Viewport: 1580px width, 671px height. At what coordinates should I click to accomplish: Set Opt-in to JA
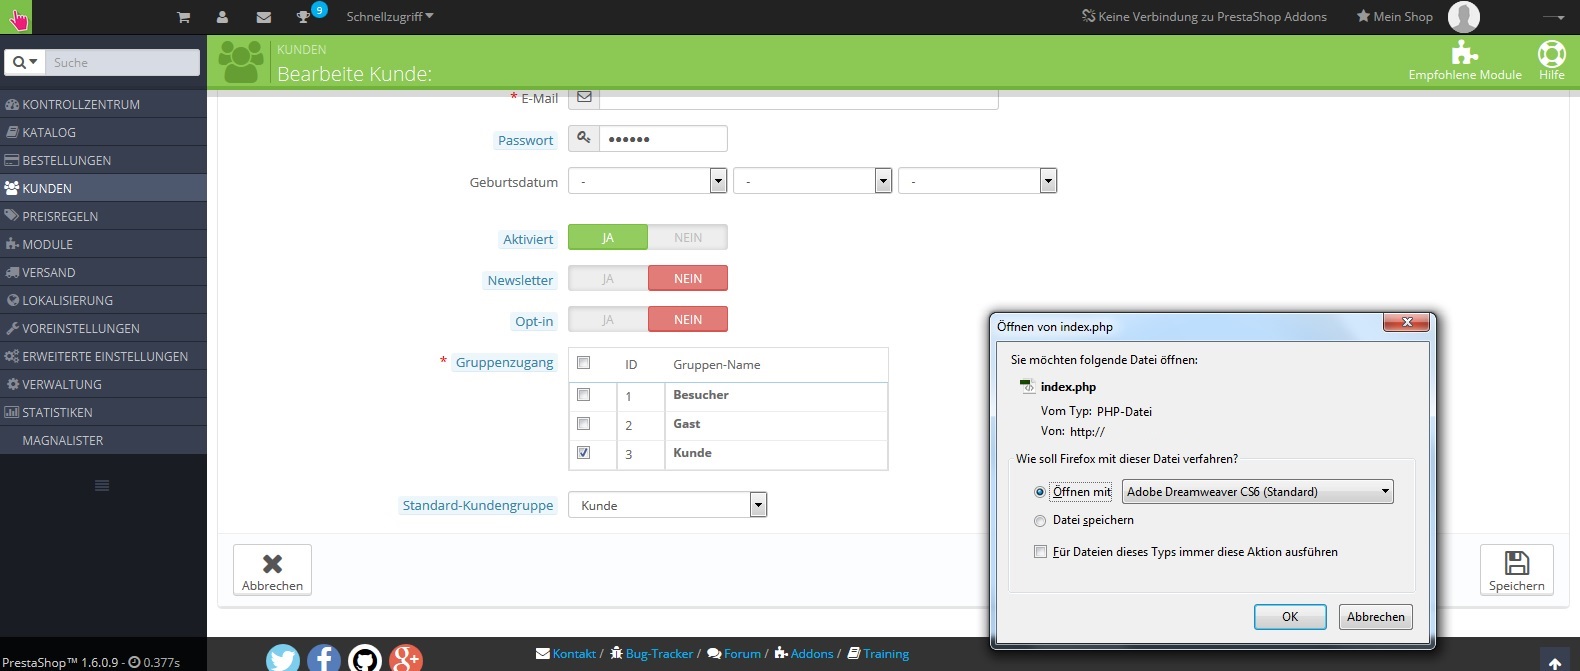[x=608, y=319]
